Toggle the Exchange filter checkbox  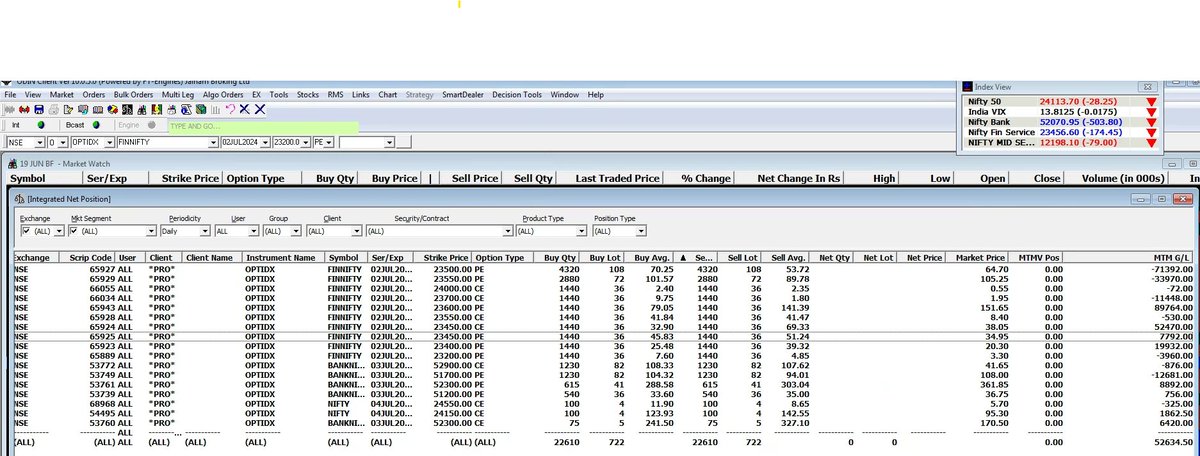[x=25, y=230]
